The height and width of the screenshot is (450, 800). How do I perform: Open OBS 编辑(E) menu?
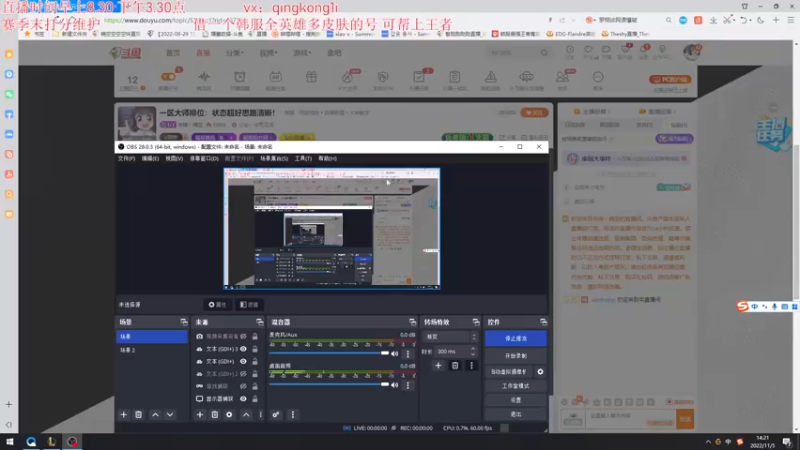pyautogui.click(x=150, y=159)
